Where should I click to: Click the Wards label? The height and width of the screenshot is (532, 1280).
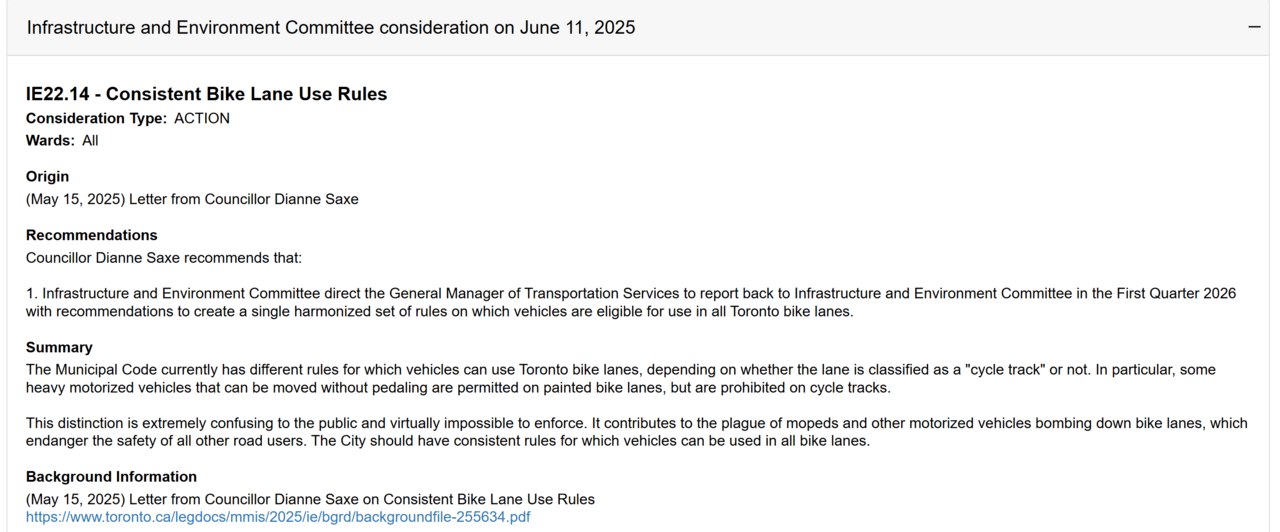pos(51,140)
